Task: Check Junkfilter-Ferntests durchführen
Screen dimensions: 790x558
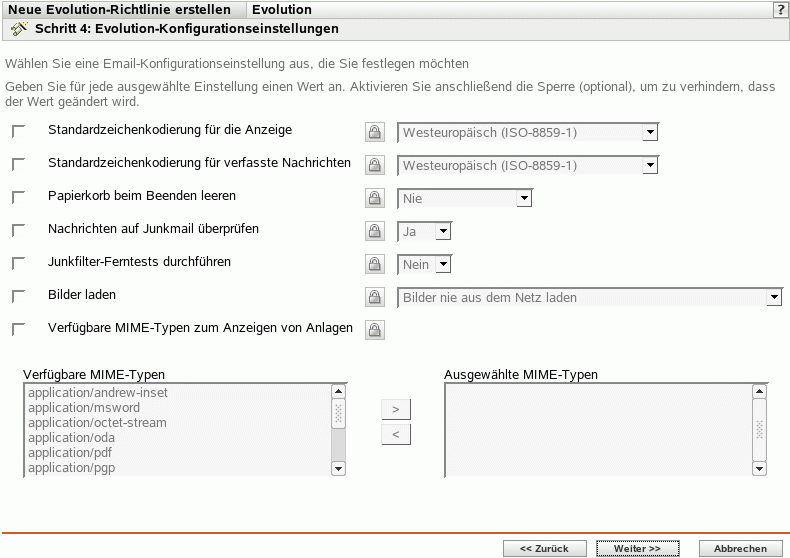Action: click(x=18, y=263)
